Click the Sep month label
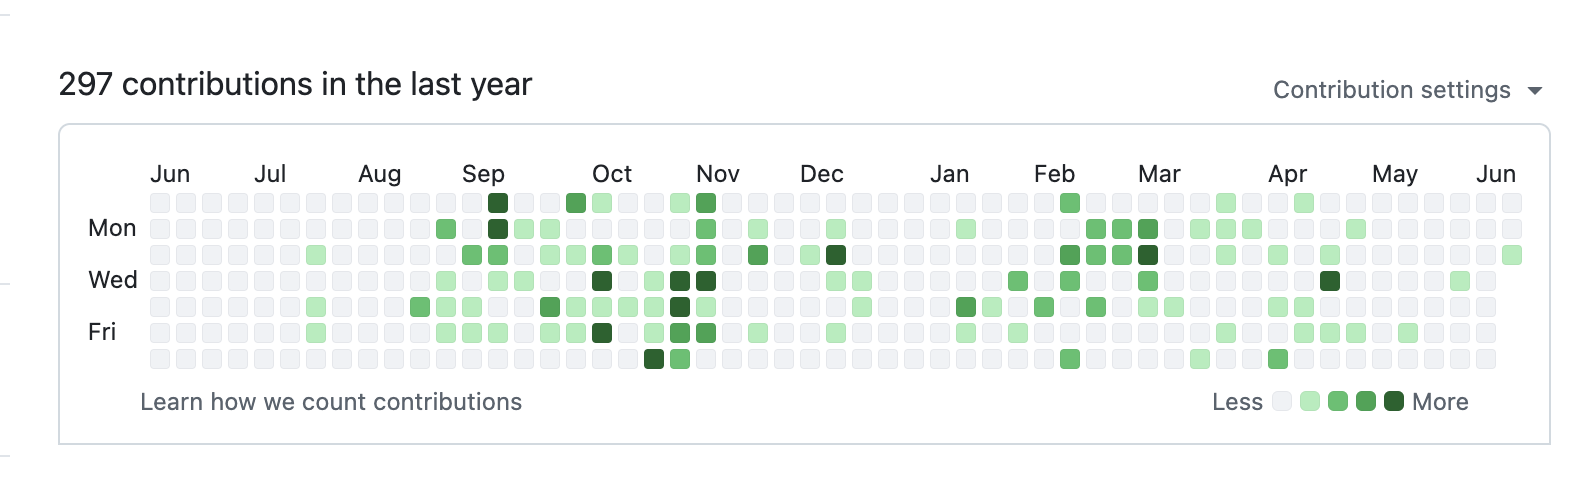 (x=483, y=174)
